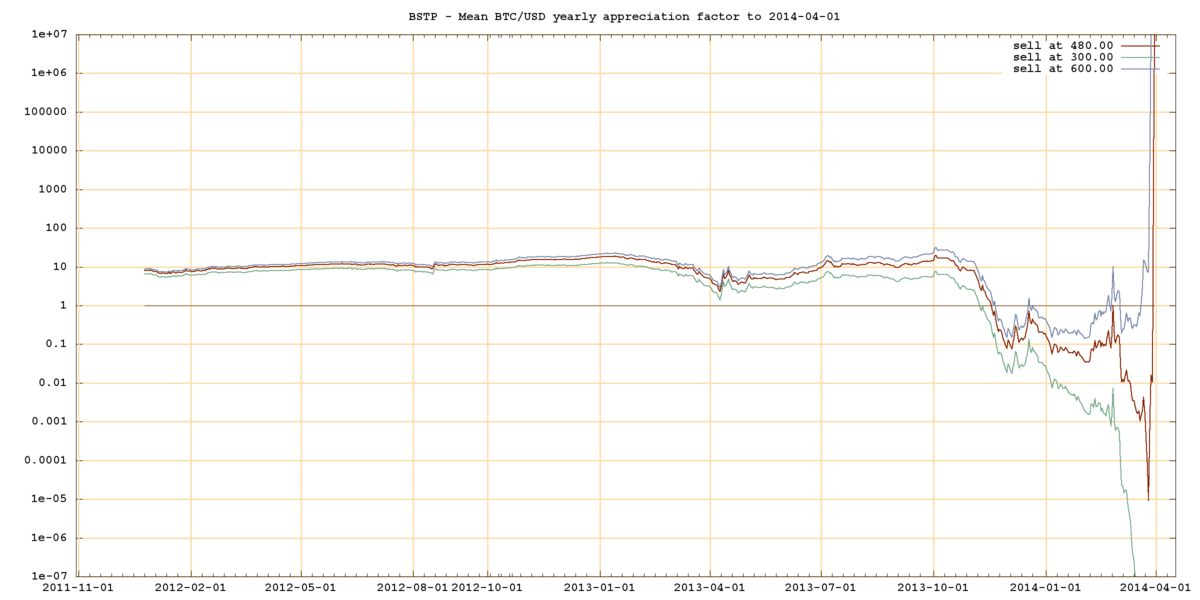
Task: Click blue line sample next to sell at 600.00
Action: click(1140, 68)
